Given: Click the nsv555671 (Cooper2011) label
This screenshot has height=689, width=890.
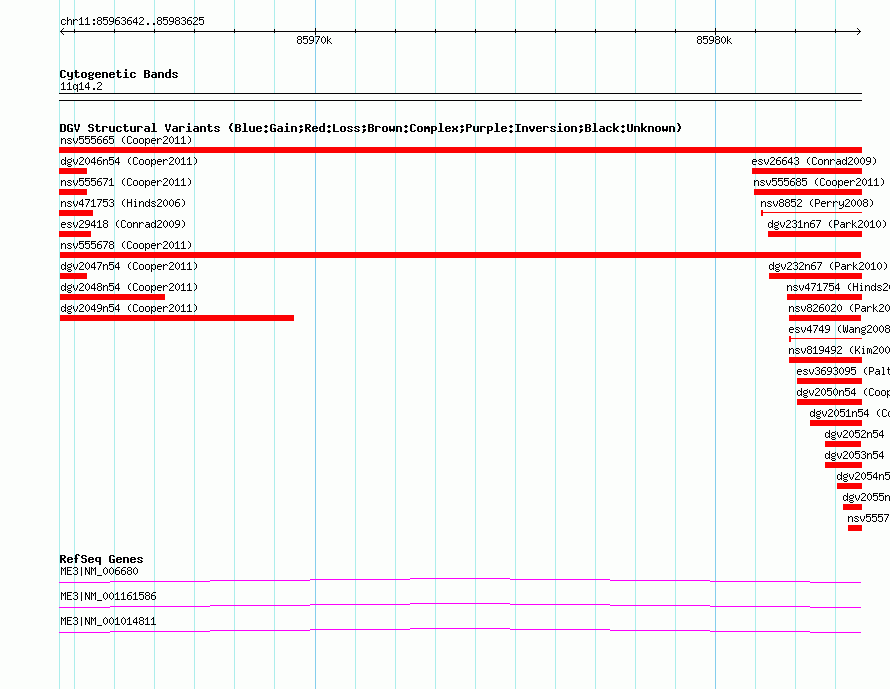Looking at the screenshot, I should pyautogui.click(x=126, y=182).
